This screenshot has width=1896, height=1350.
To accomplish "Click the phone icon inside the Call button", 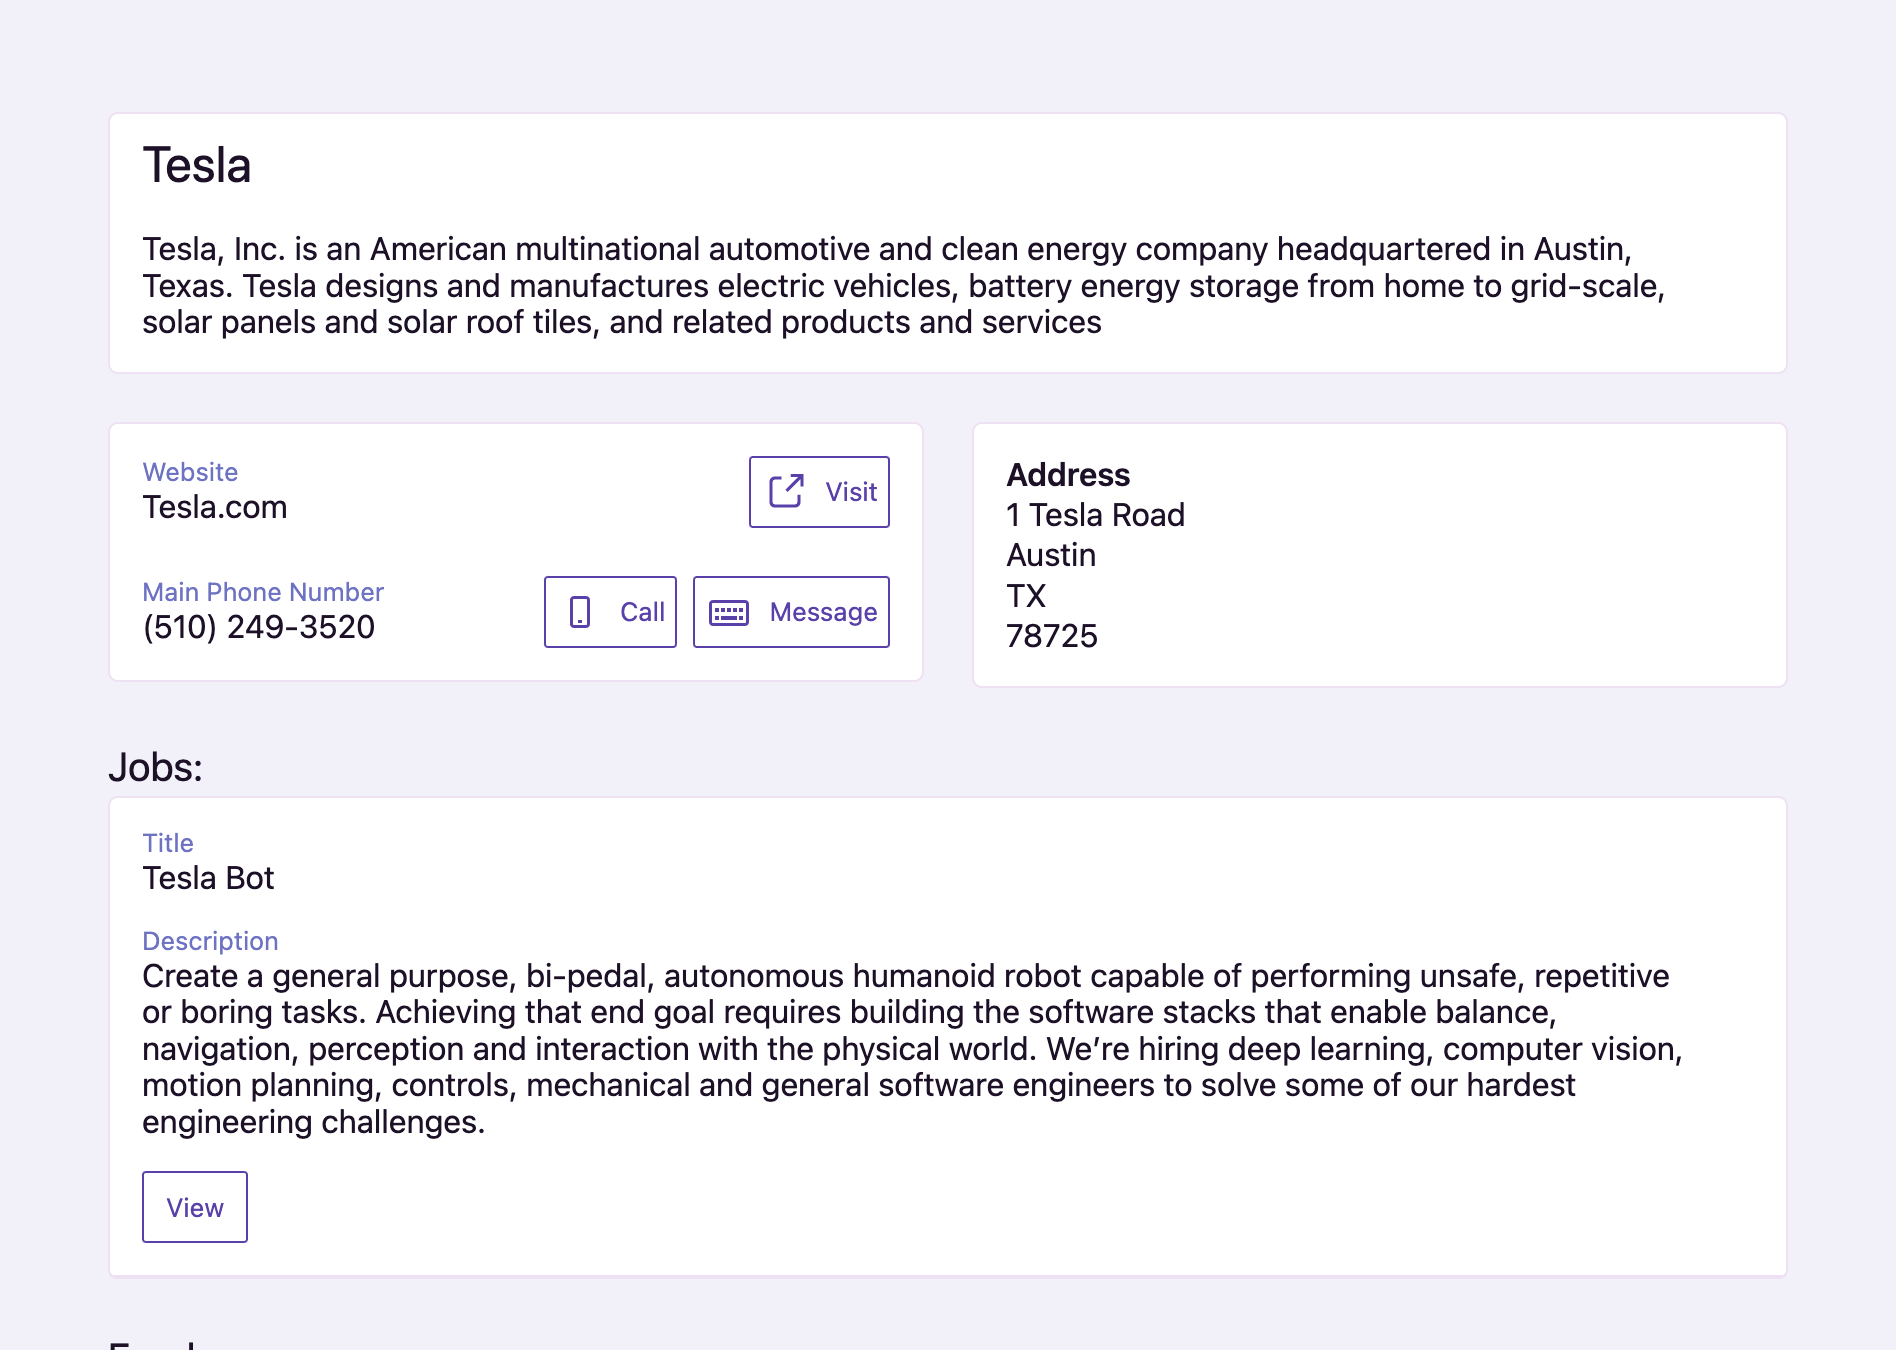I will pos(580,611).
